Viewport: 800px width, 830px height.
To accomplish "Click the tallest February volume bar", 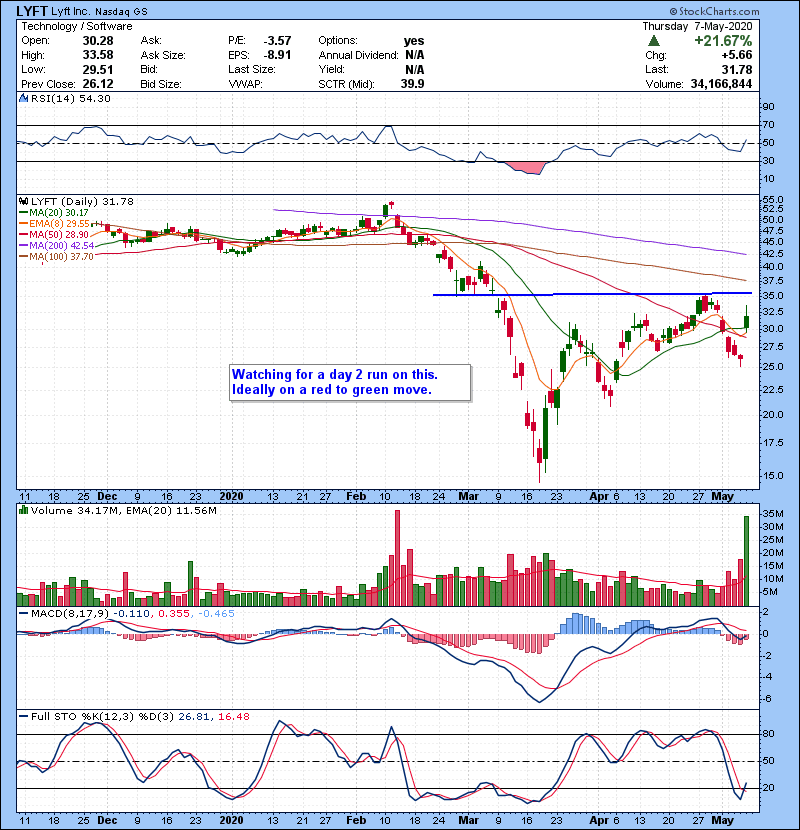I will (398, 558).
